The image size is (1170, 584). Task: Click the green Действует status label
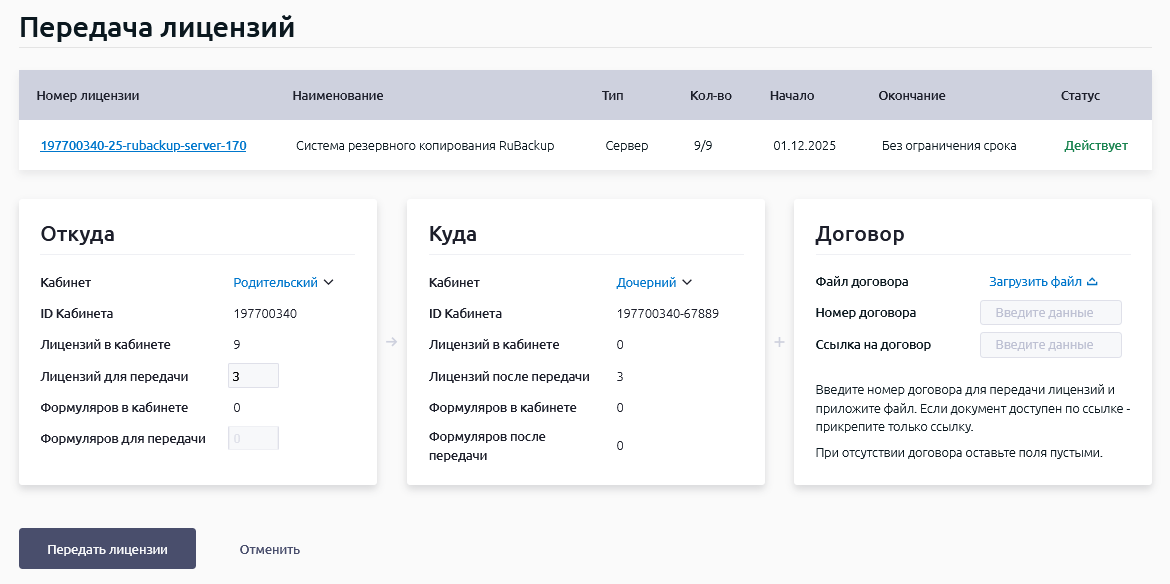click(x=1095, y=146)
